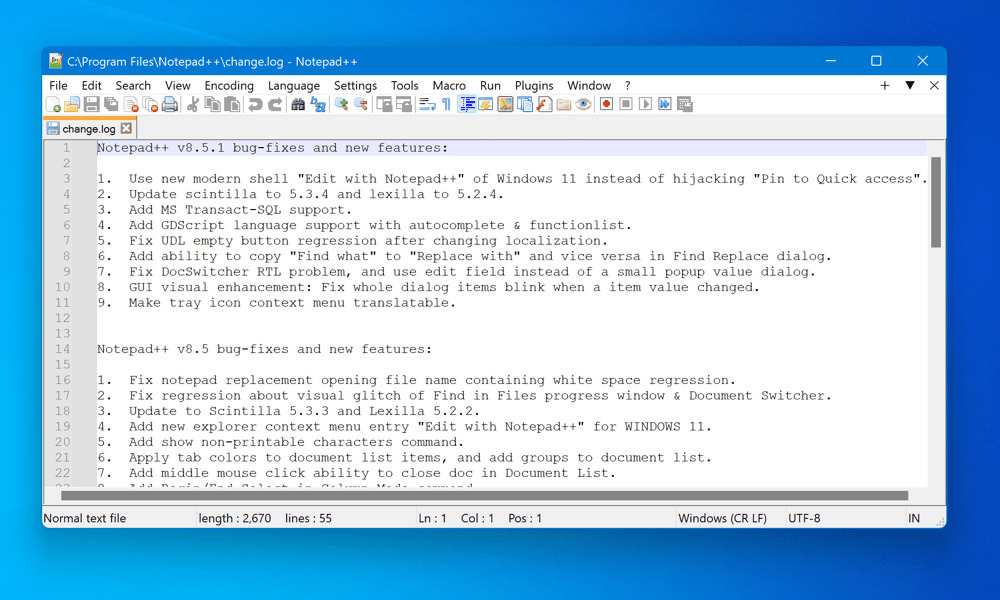Select the change.log tab
This screenshot has width=1000, height=600.
(89, 129)
